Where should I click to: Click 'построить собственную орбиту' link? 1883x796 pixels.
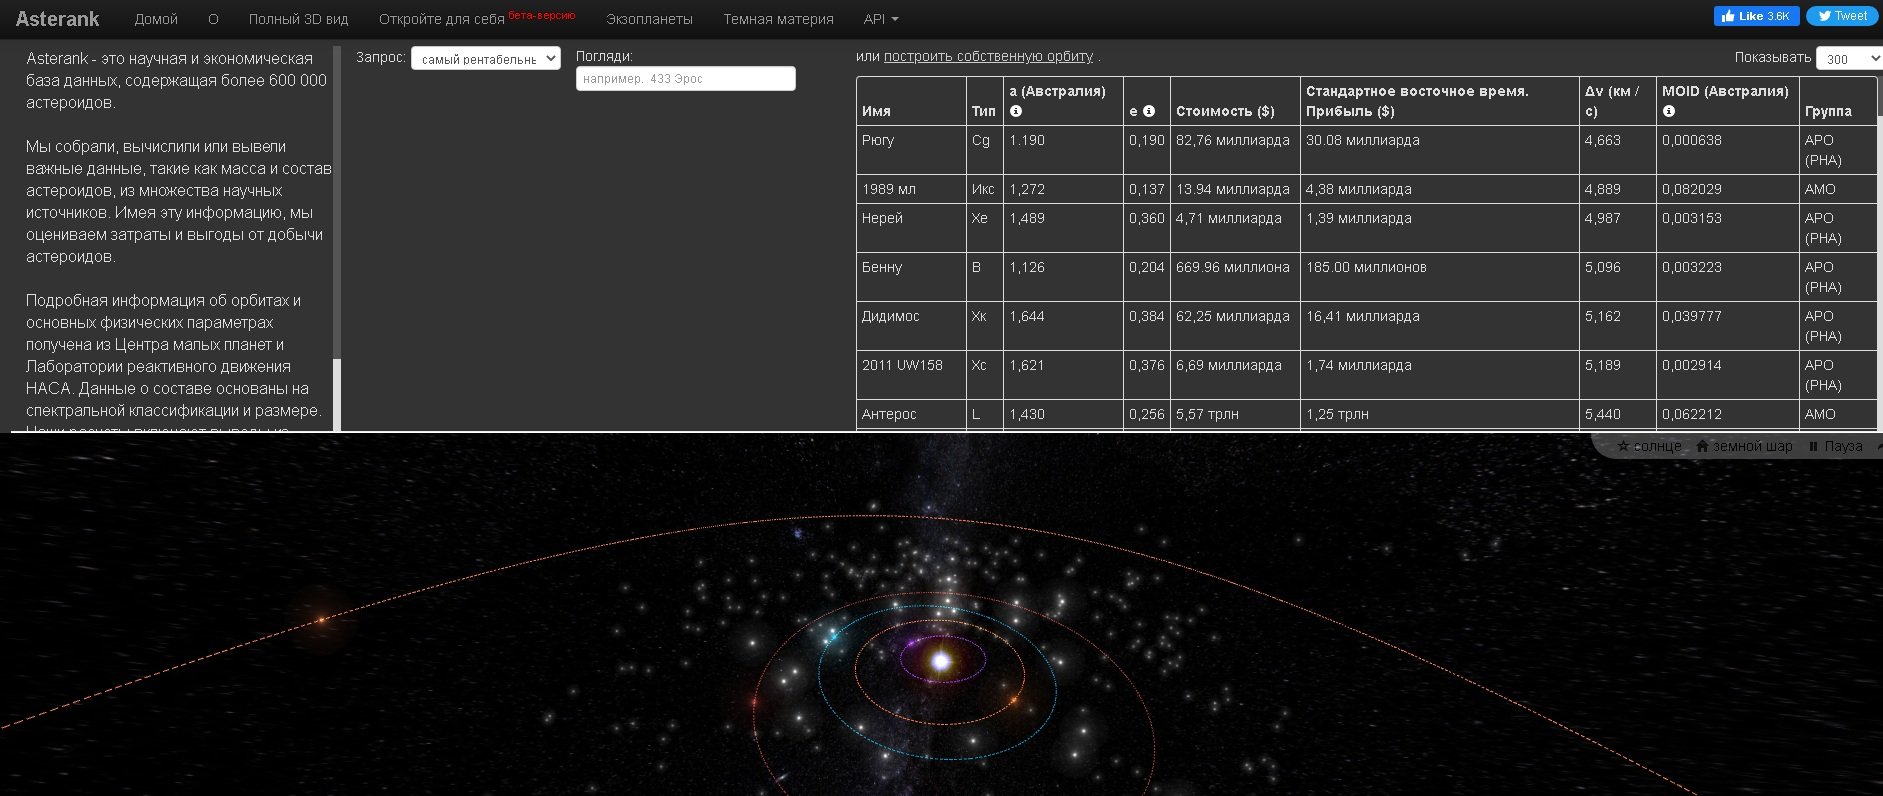coord(988,57)
